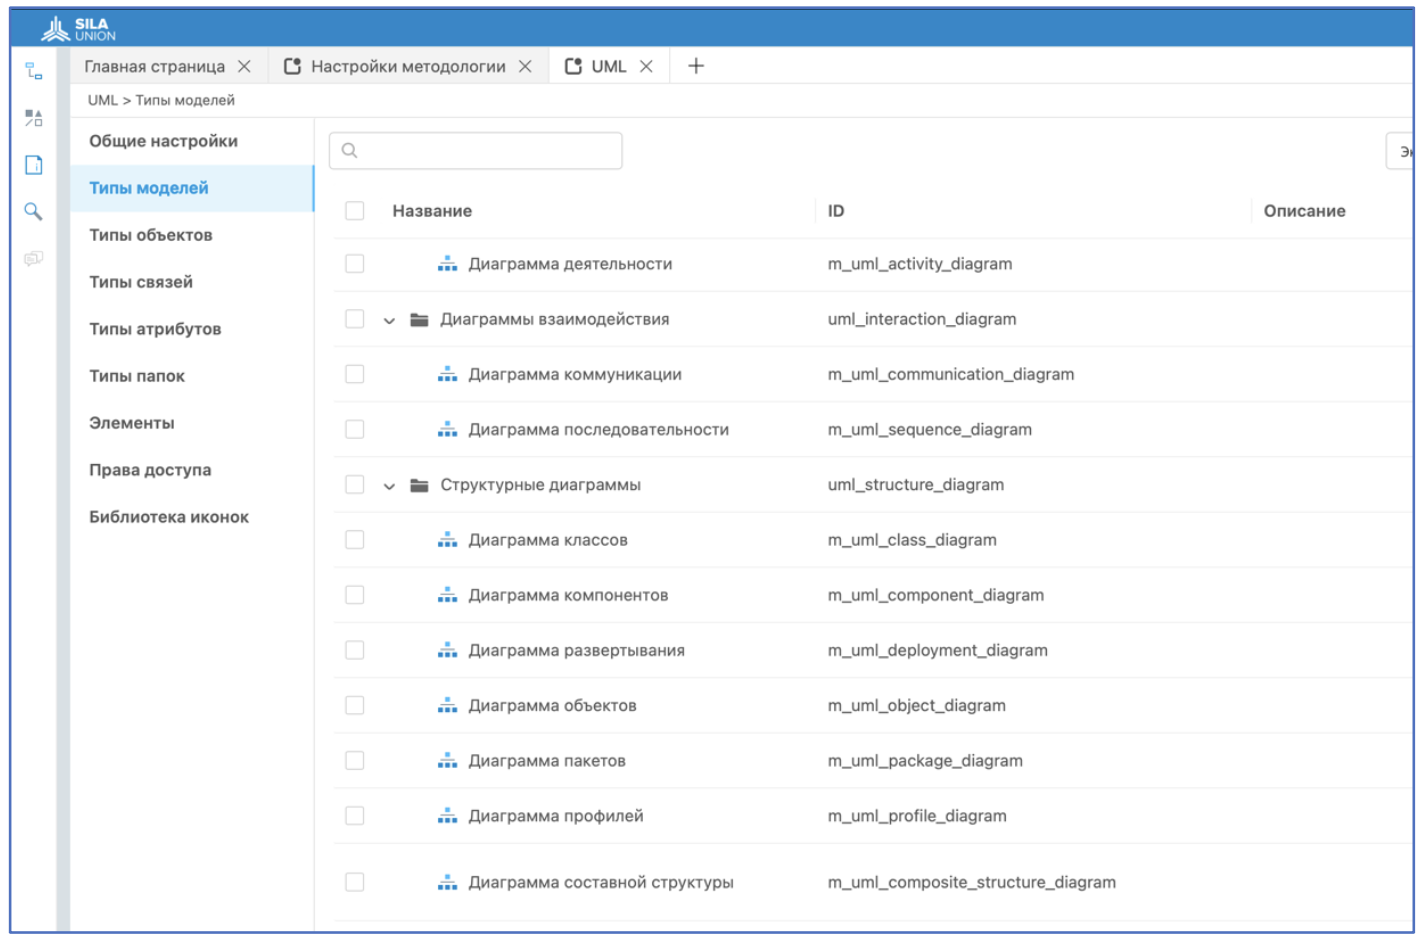Toggle the select-all checkbox in table header
This screenshot has width=1426, height=942.
[355, 211]
